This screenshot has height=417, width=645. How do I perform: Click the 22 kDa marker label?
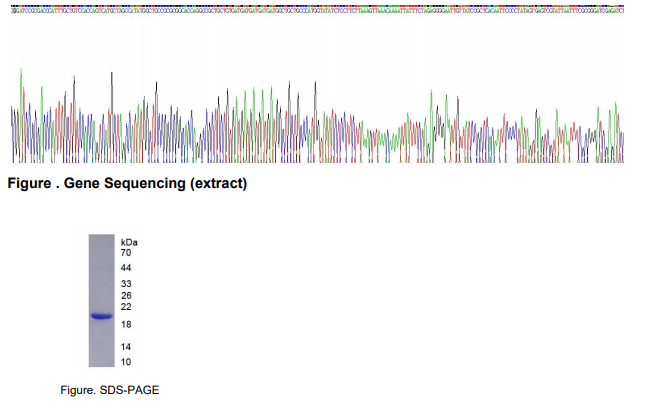coord(127,307)
